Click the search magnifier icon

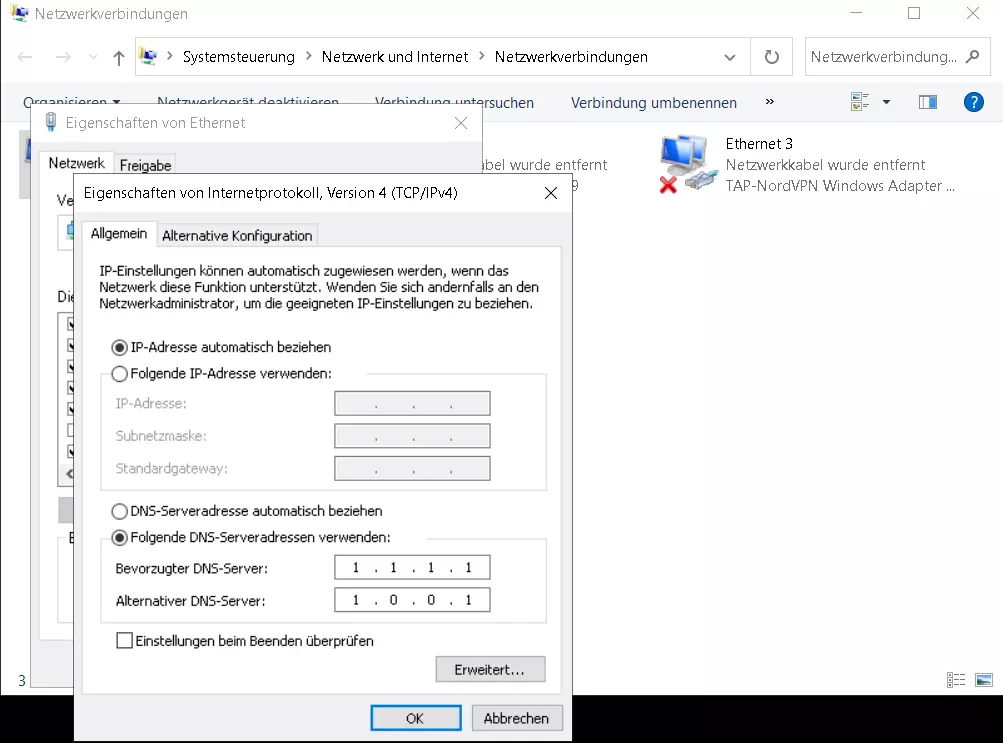click(x=972, y=57)
